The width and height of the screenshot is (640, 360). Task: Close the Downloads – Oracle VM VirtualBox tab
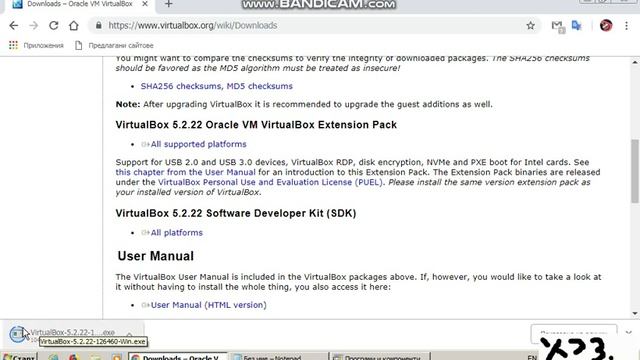point(145,4)
